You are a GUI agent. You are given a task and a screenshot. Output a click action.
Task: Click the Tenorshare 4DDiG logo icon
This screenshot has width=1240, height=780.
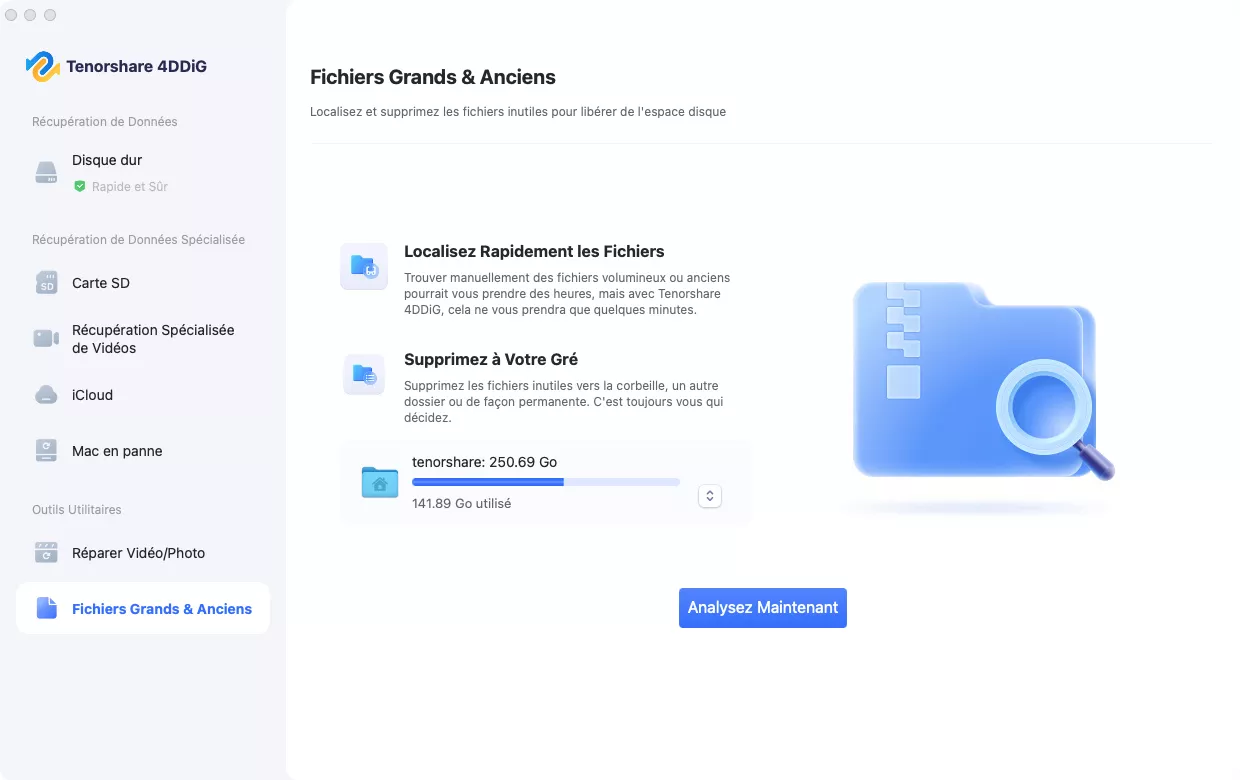(x=42, y=66)
